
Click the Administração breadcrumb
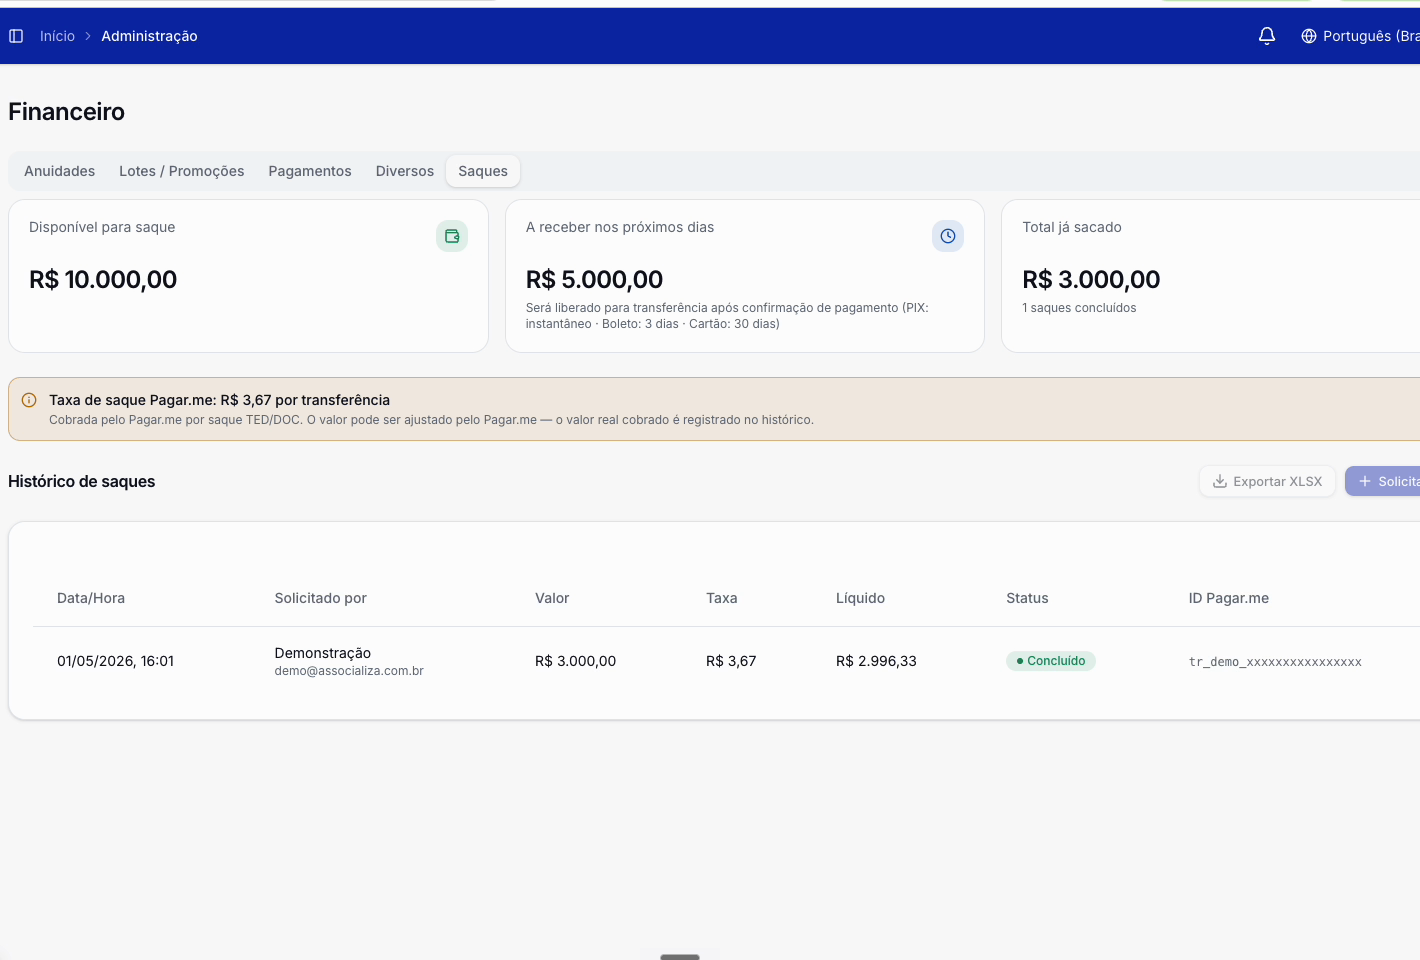click(x=149, y=36)
